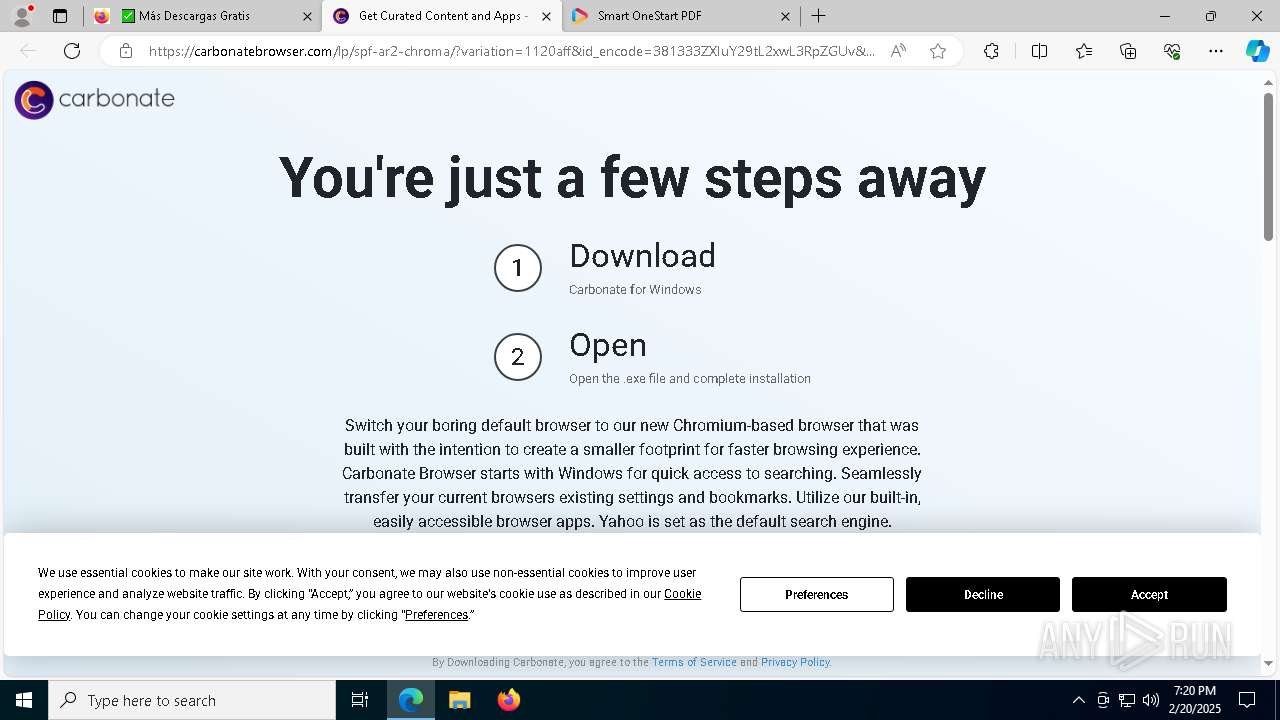Click the "Open" step heading
Screen dimensions: 1280x720
point(608,345)
